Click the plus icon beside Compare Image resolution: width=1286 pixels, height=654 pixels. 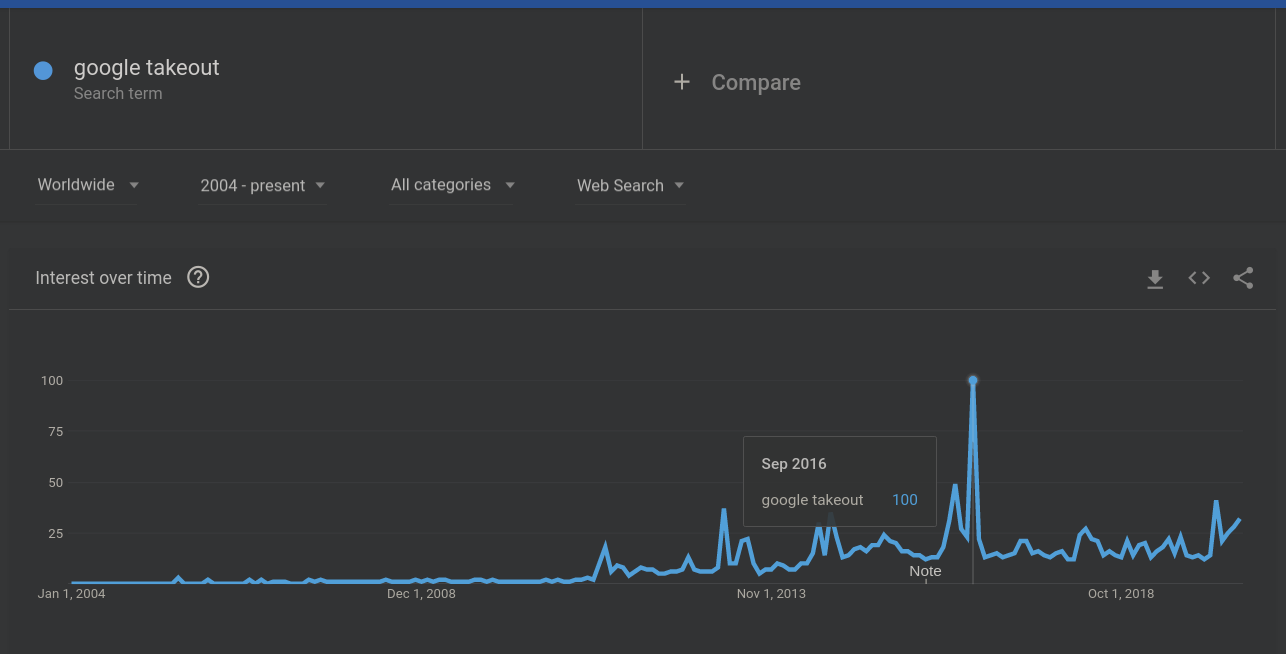[x=682, y=82]
